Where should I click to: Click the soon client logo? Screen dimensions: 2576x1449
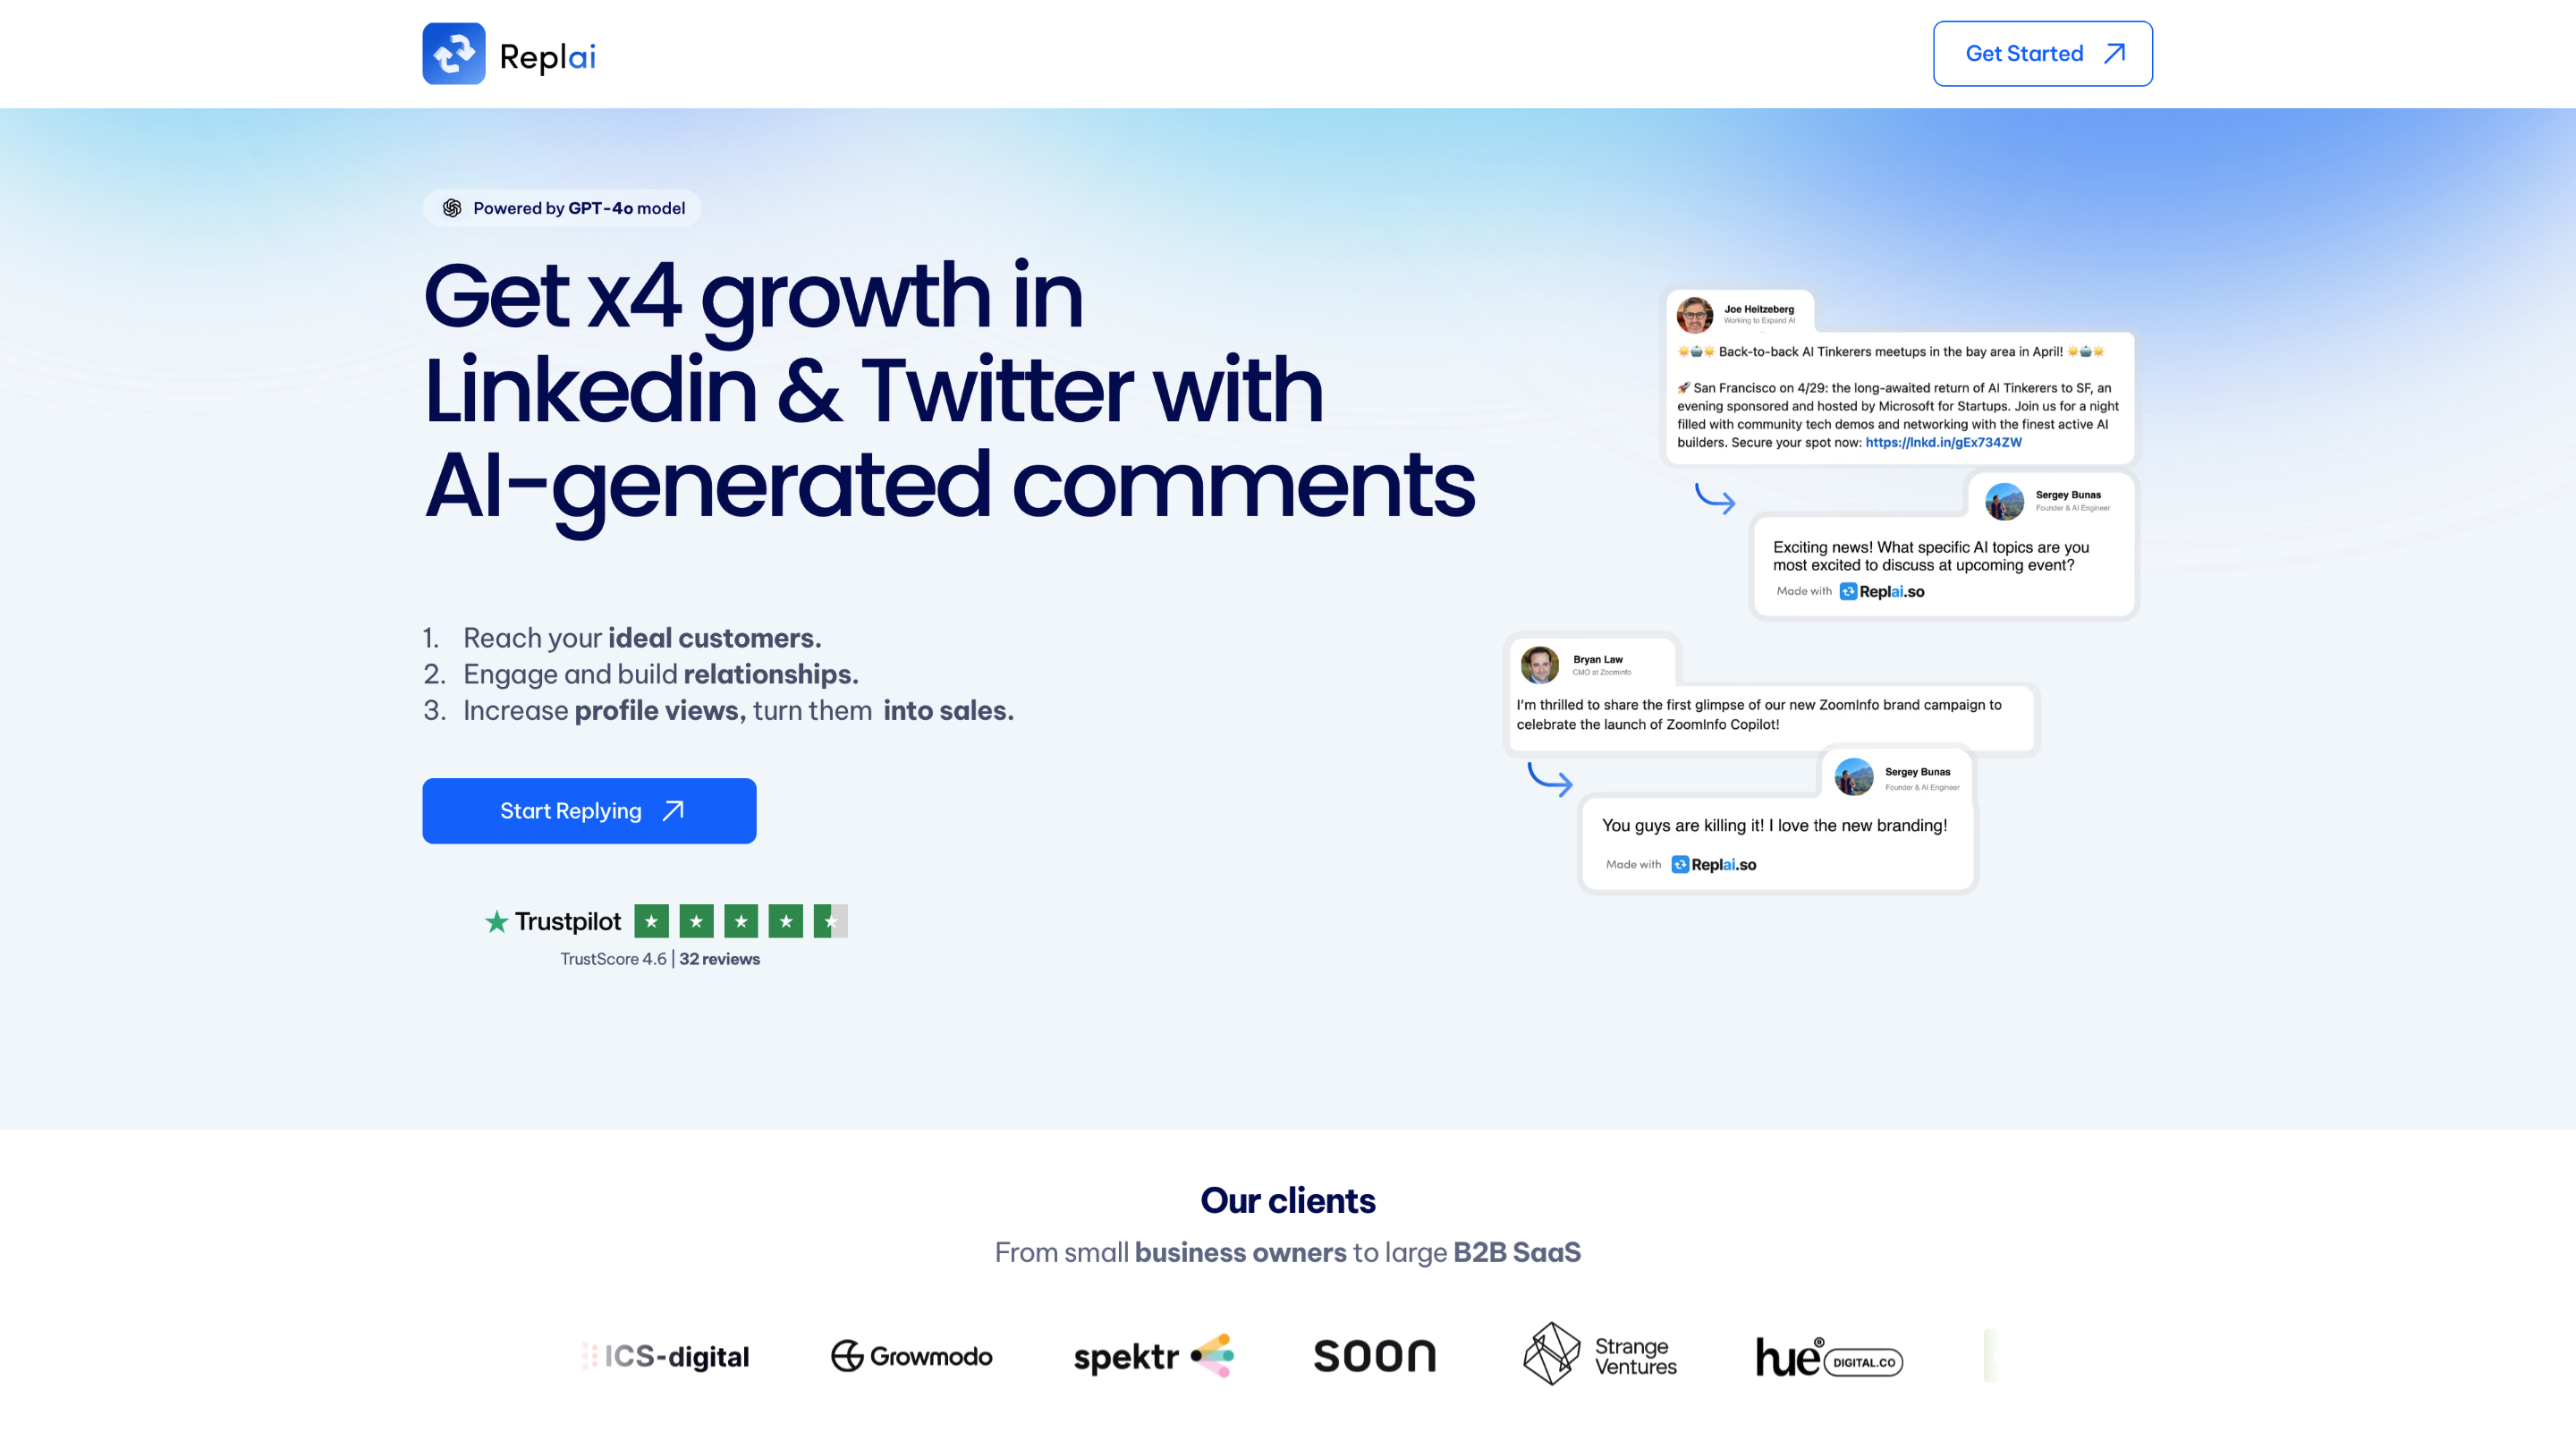click(1374, 1356)
